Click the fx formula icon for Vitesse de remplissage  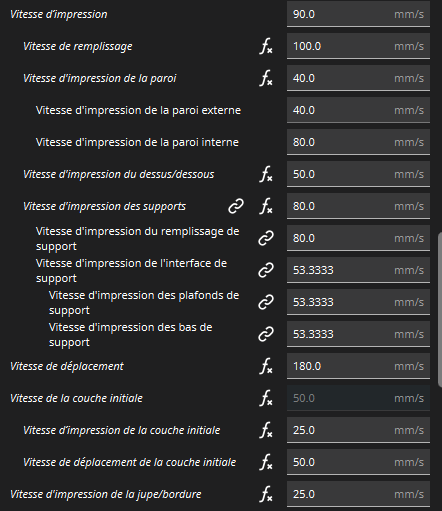pos(266,46)
